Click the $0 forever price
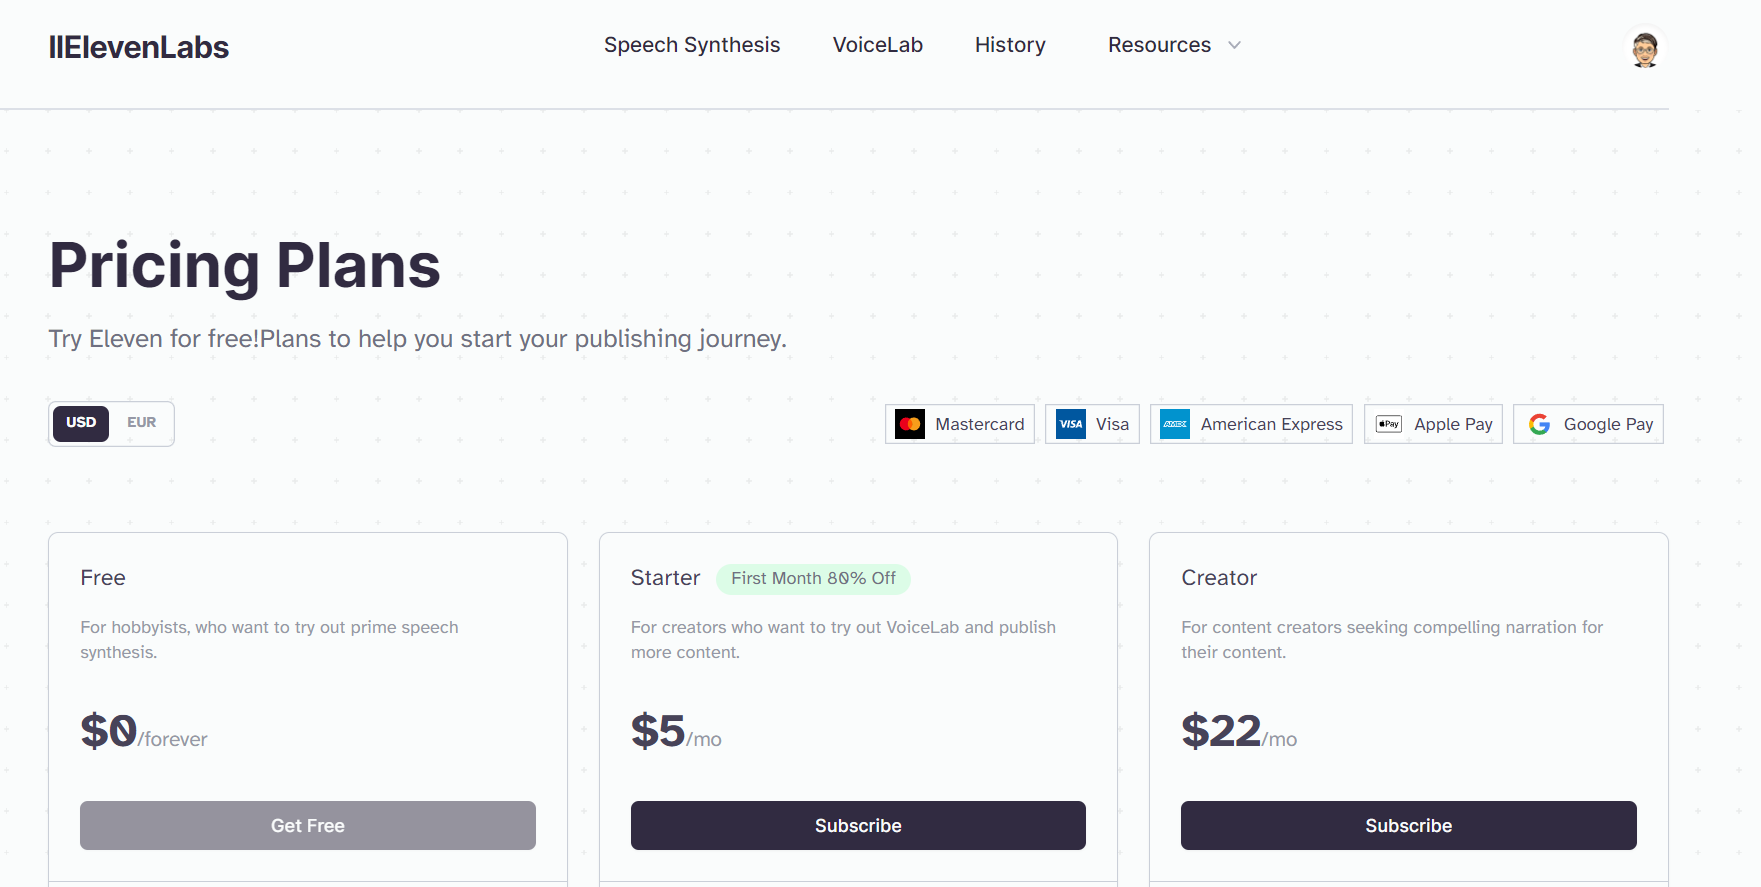Image resolution: width=1761 pixels, height=887 pixels. (x=144, y=731)
